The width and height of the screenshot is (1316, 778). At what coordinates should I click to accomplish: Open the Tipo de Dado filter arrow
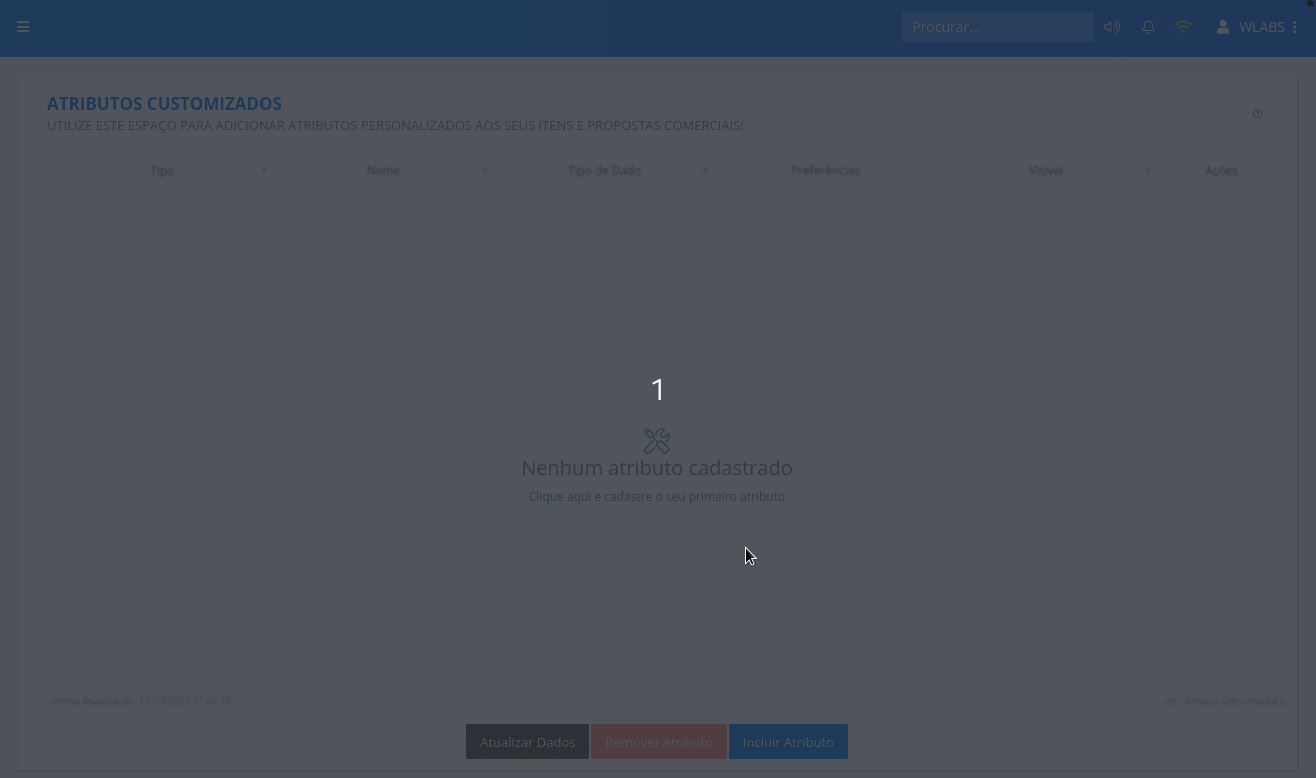pos(706,171)
